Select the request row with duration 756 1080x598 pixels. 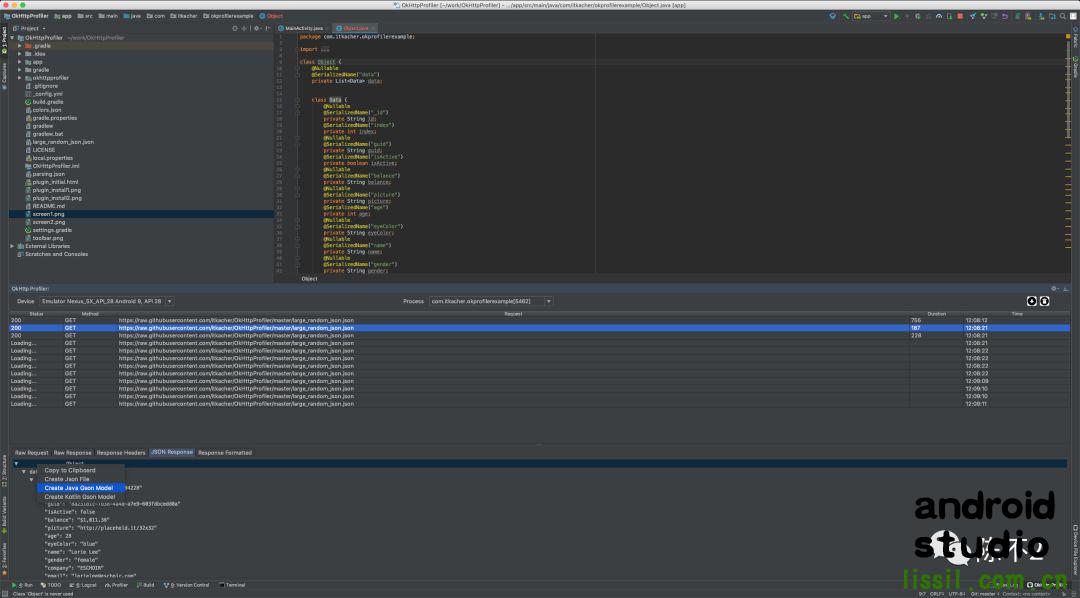pos(539,320)
